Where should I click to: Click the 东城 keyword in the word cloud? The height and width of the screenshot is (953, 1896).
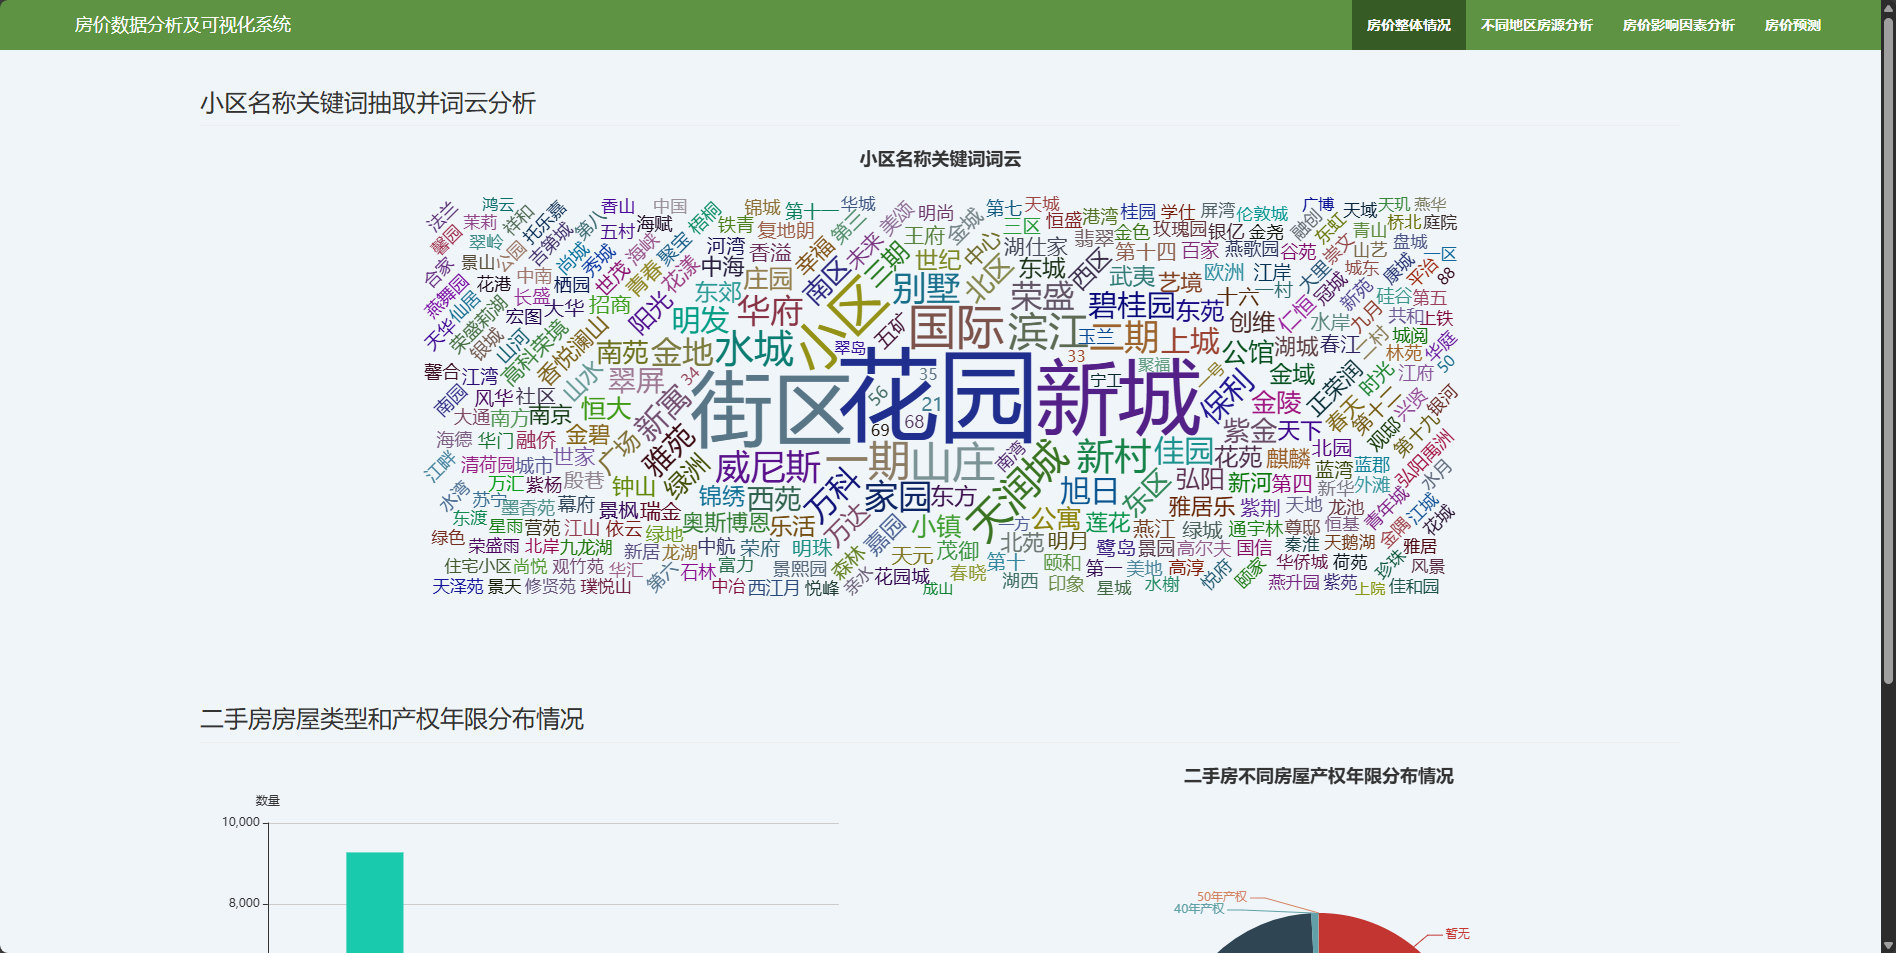(x=1042, y=268)
